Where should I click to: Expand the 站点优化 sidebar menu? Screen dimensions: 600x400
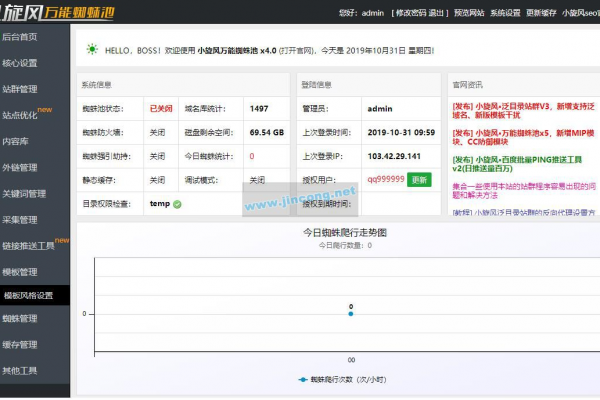[20, 115]
